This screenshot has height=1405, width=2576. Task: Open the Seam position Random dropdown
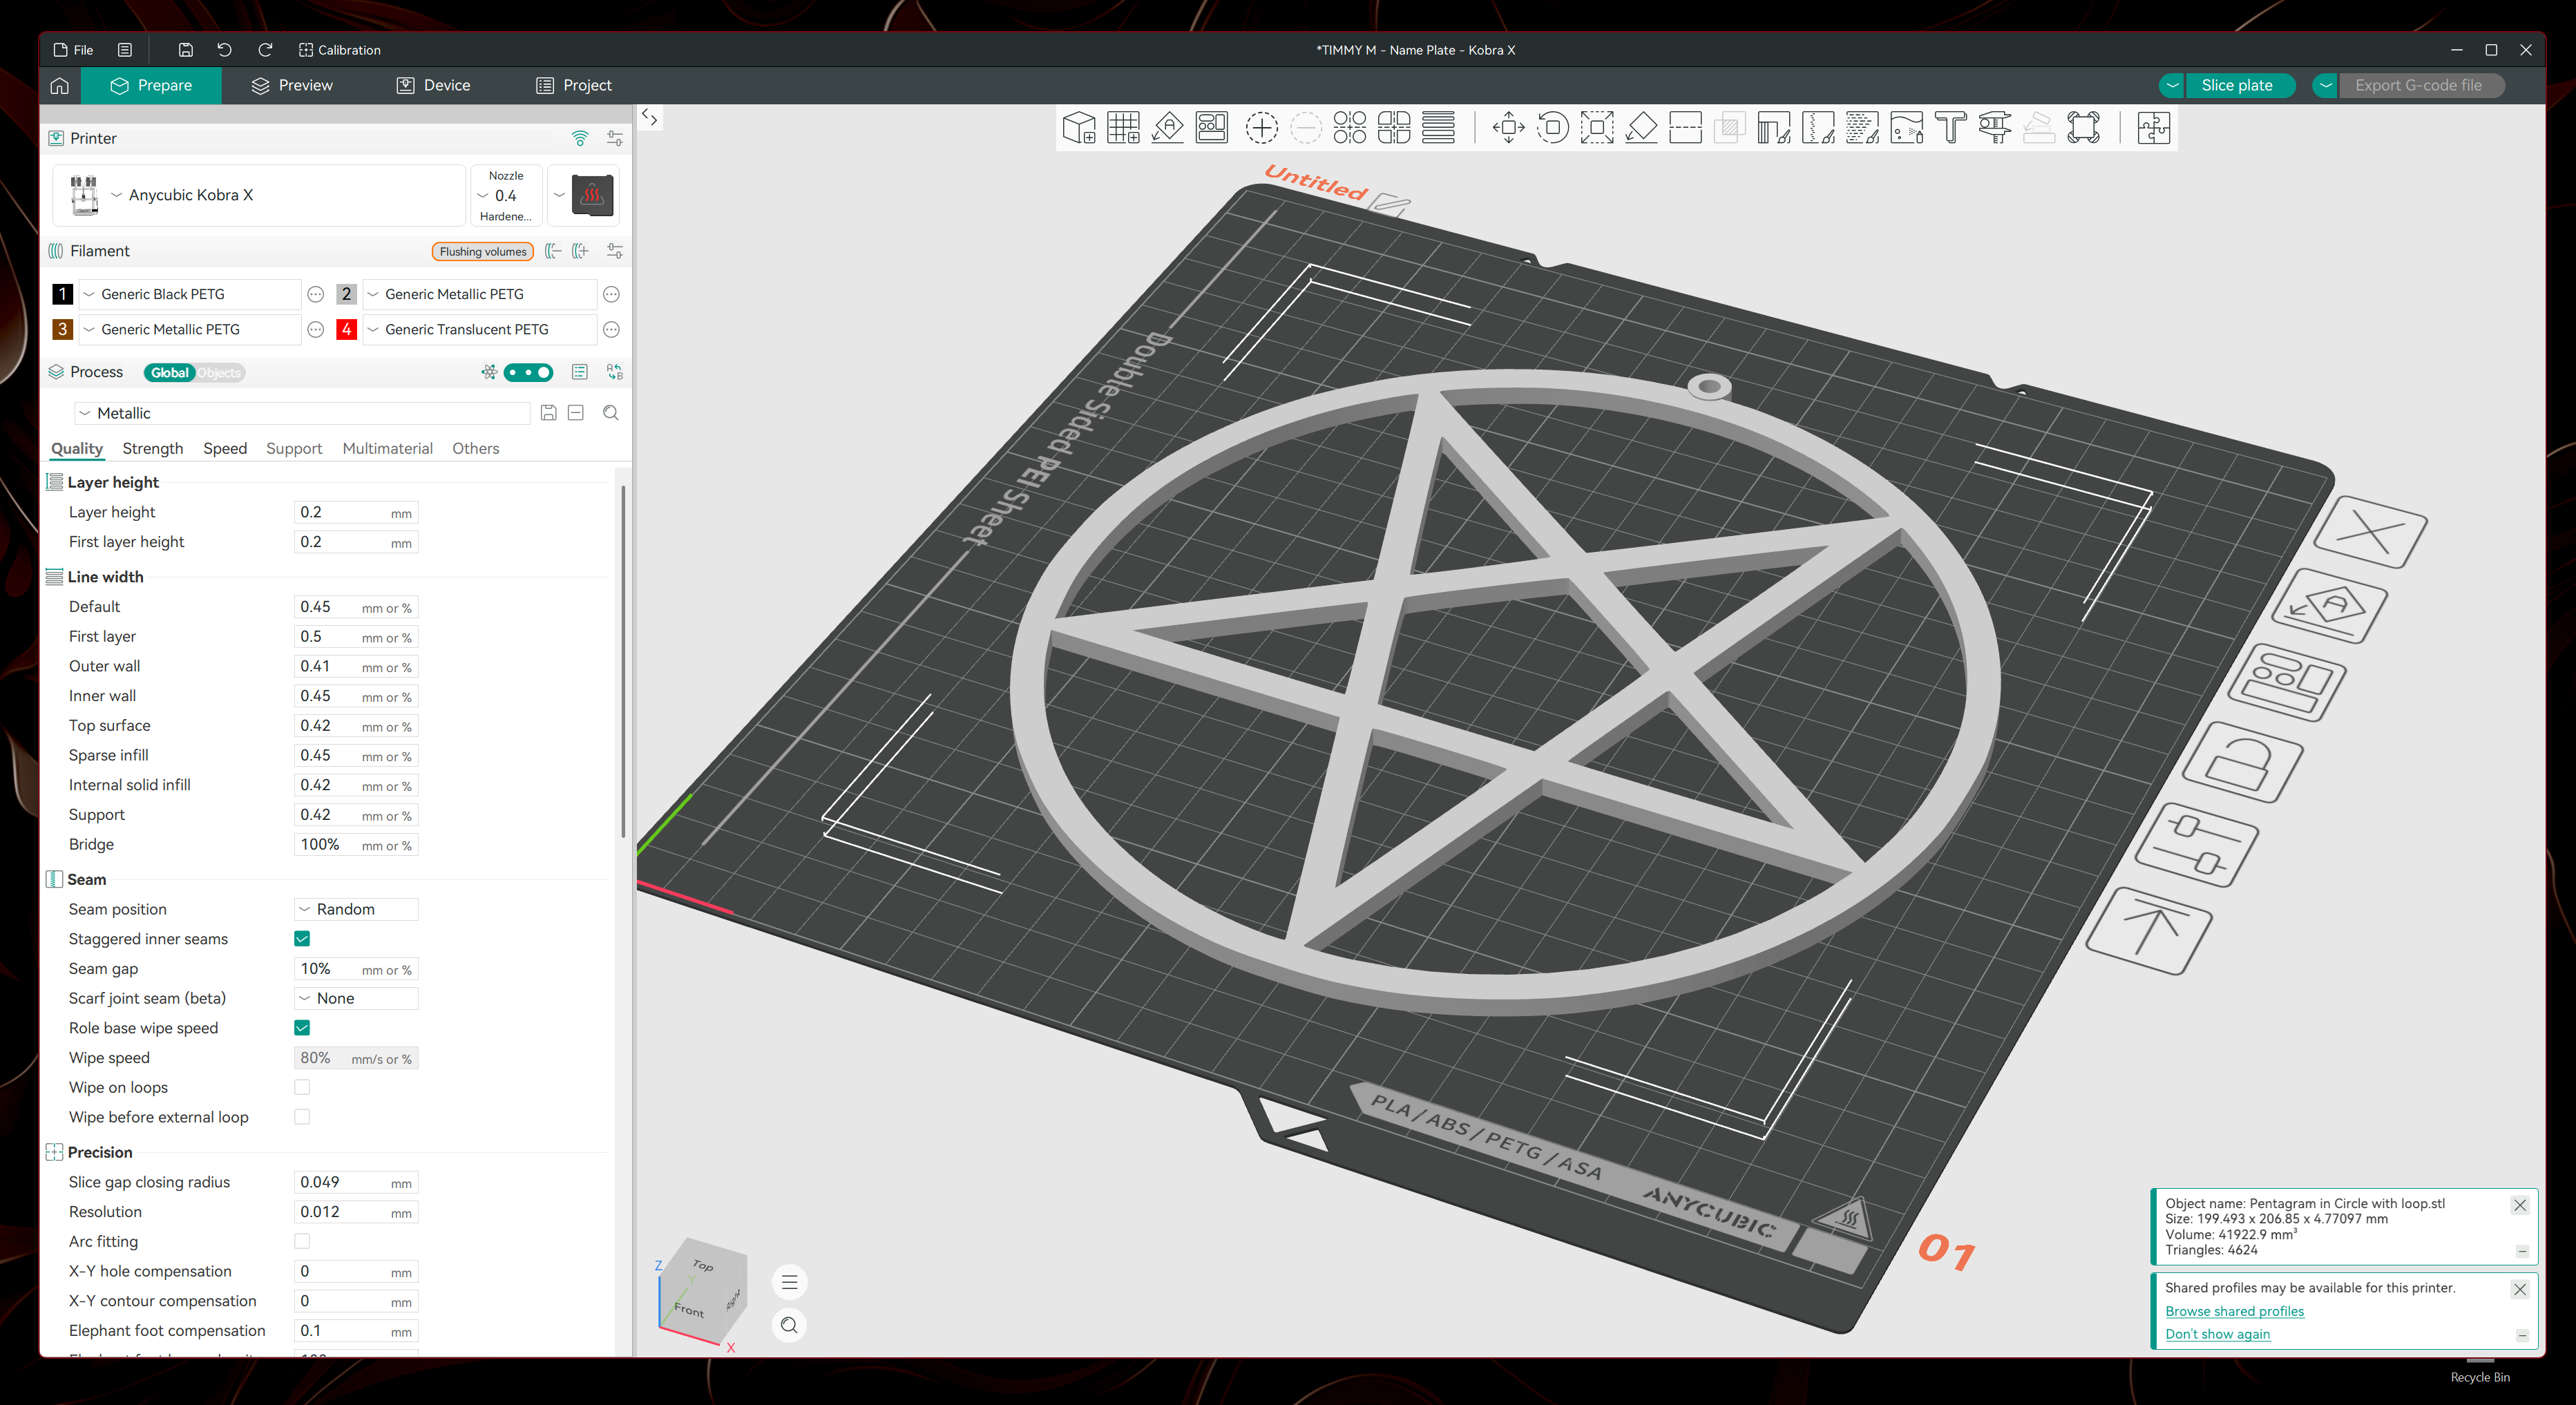[x=356, y=909]
